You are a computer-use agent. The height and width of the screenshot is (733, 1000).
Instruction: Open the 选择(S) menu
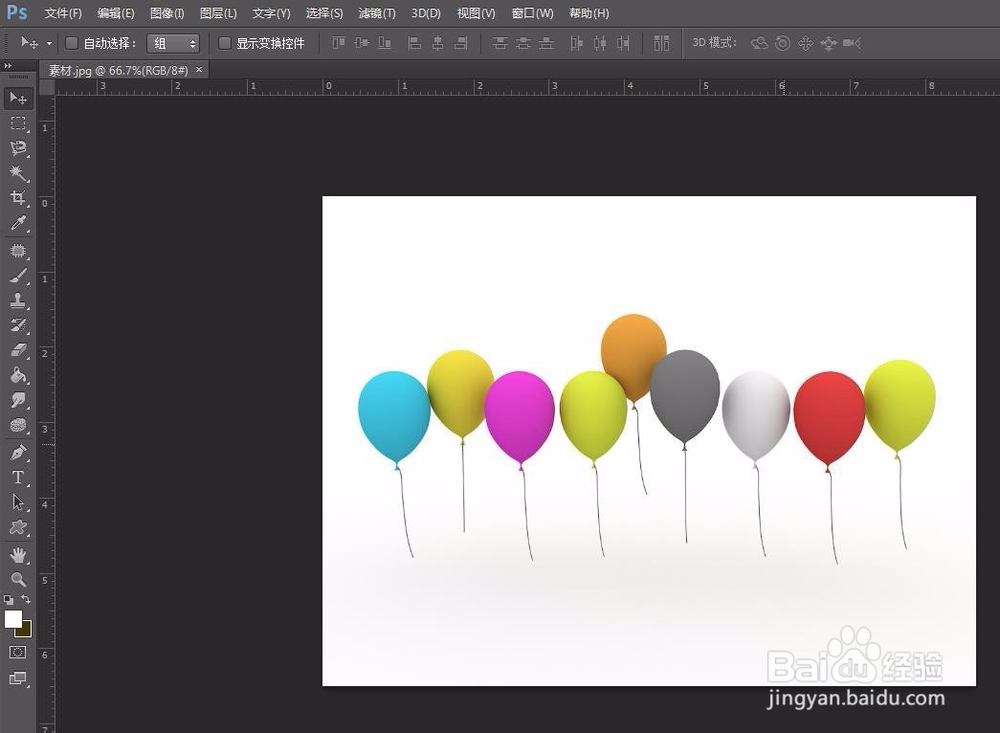point(323,13)
